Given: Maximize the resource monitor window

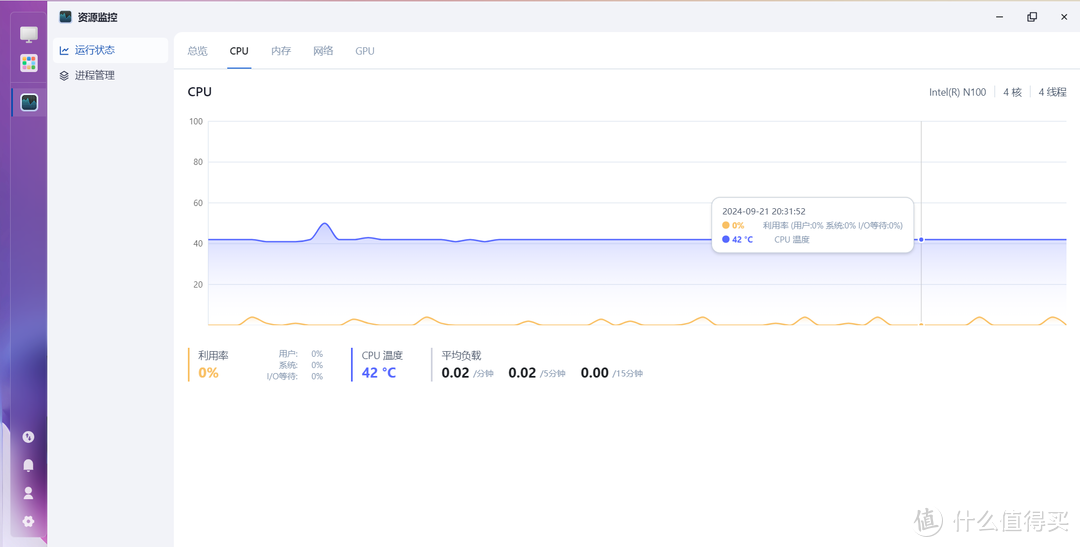Looking at the screenshot, I should coord(1032,17).
